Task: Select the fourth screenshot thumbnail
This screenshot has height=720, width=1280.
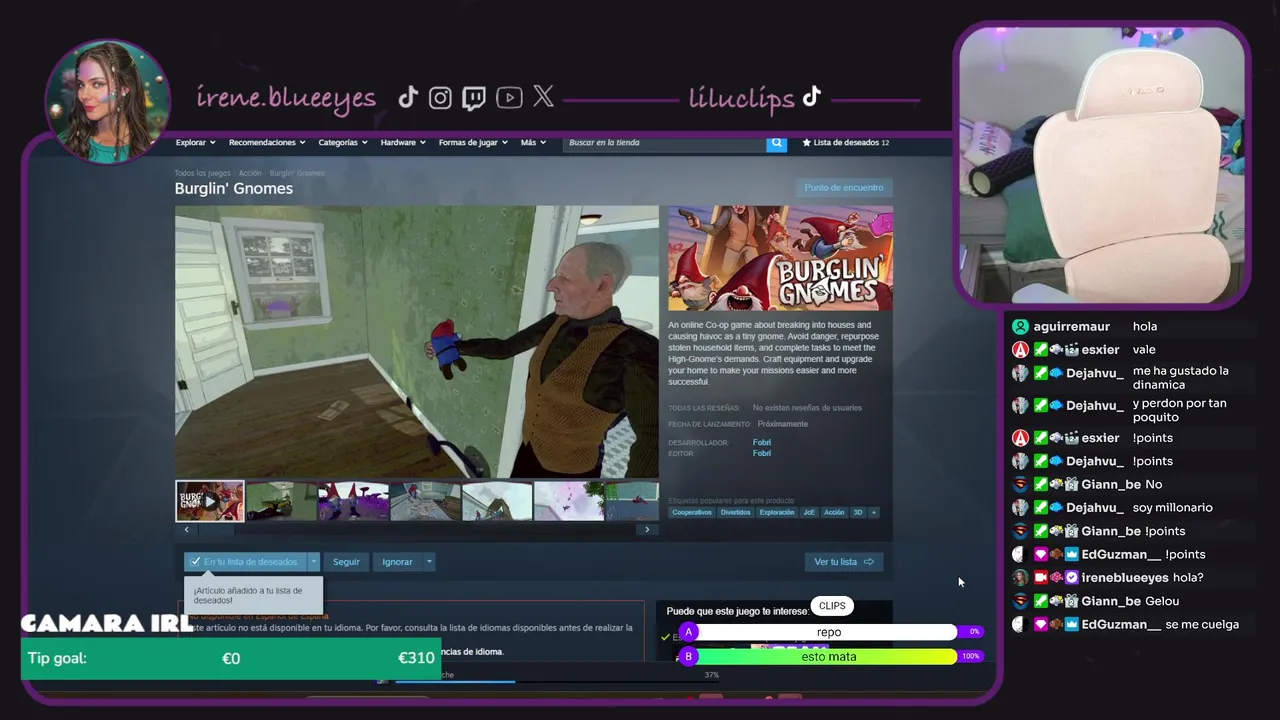Action: pos(425,501)
